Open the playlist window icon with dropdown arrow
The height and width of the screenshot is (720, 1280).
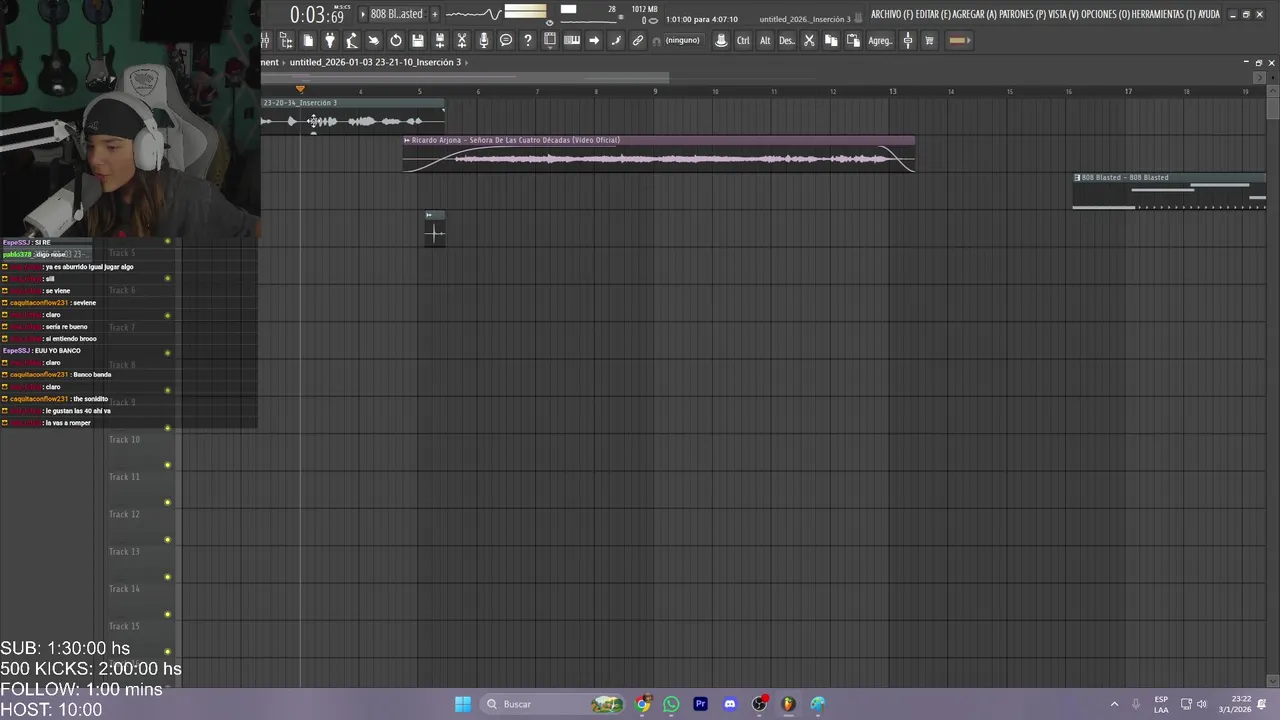[x=550, y=40]
